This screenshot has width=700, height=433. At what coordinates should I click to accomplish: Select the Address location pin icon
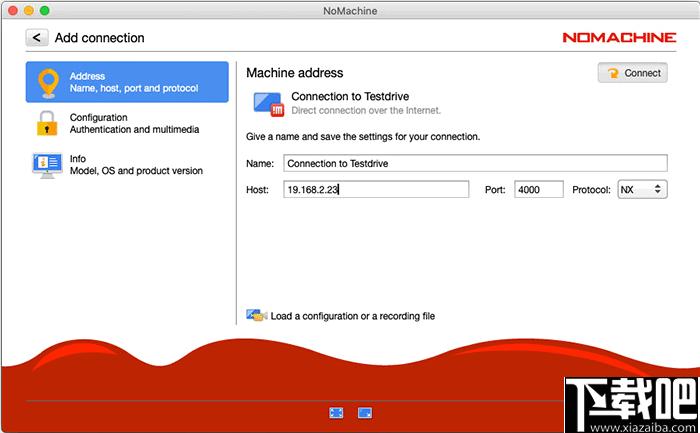(48, 83)
